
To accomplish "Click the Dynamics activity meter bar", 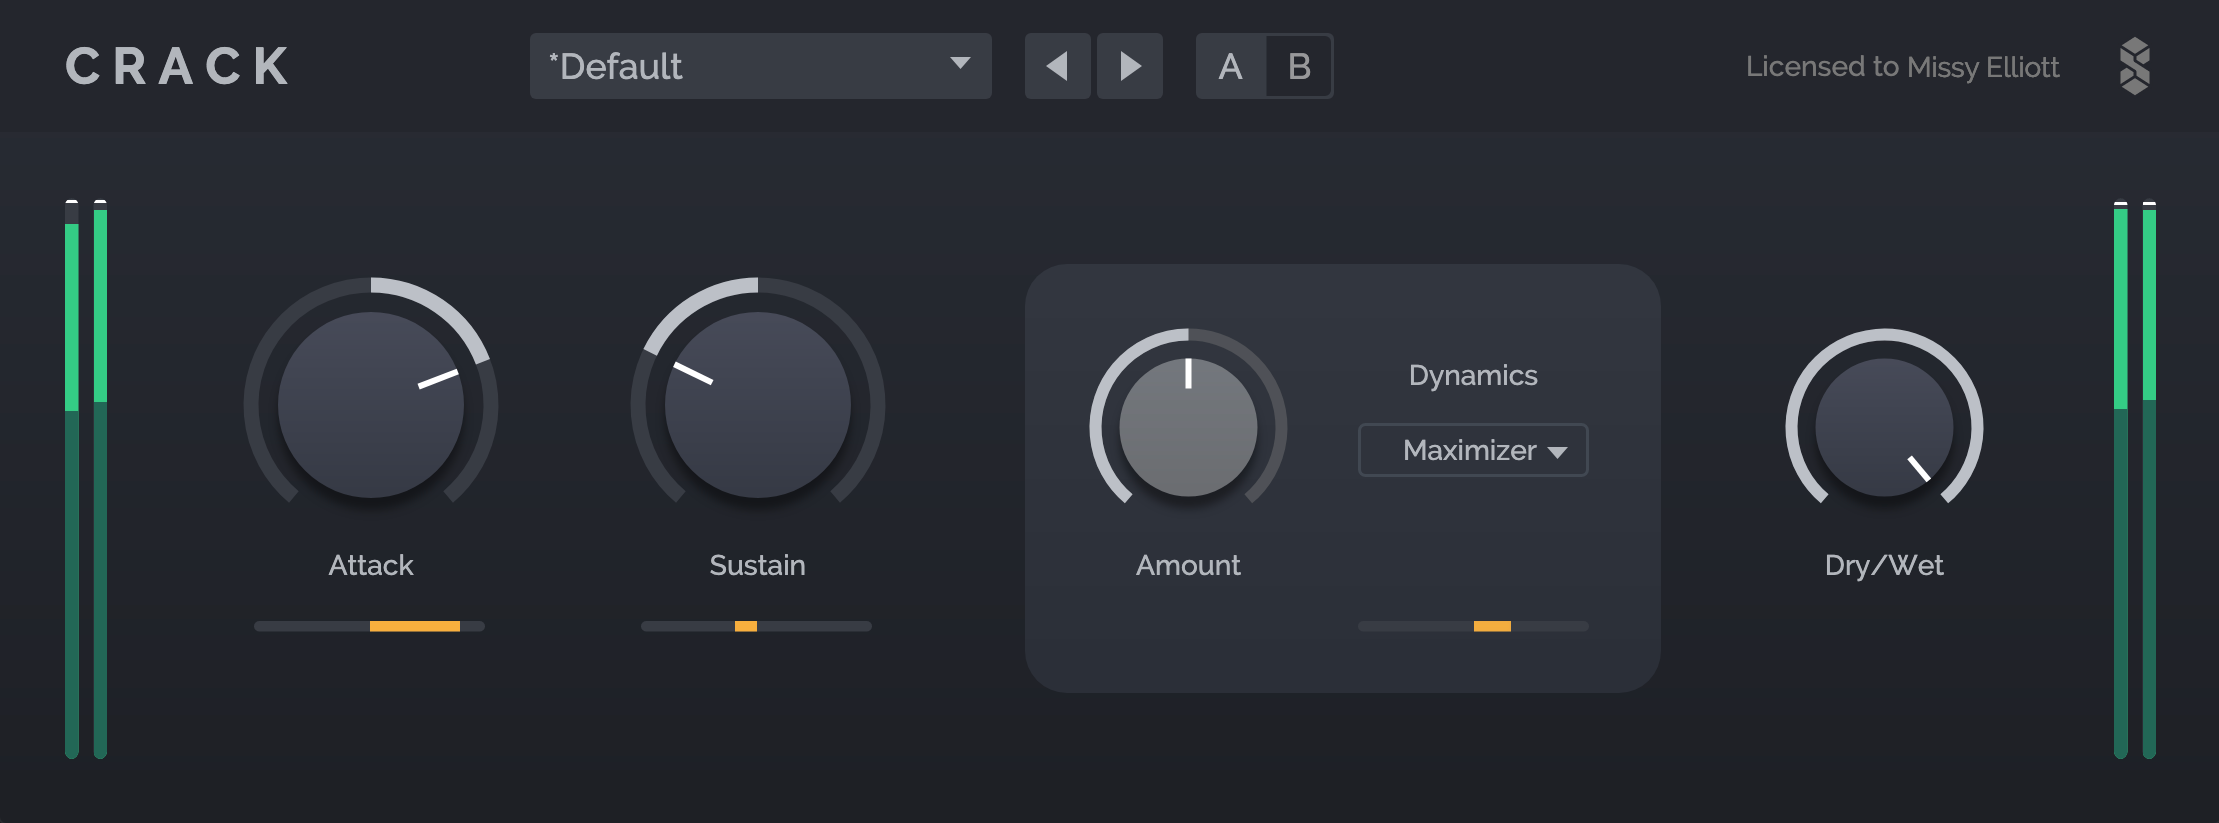I will (x=1473, y=626).
